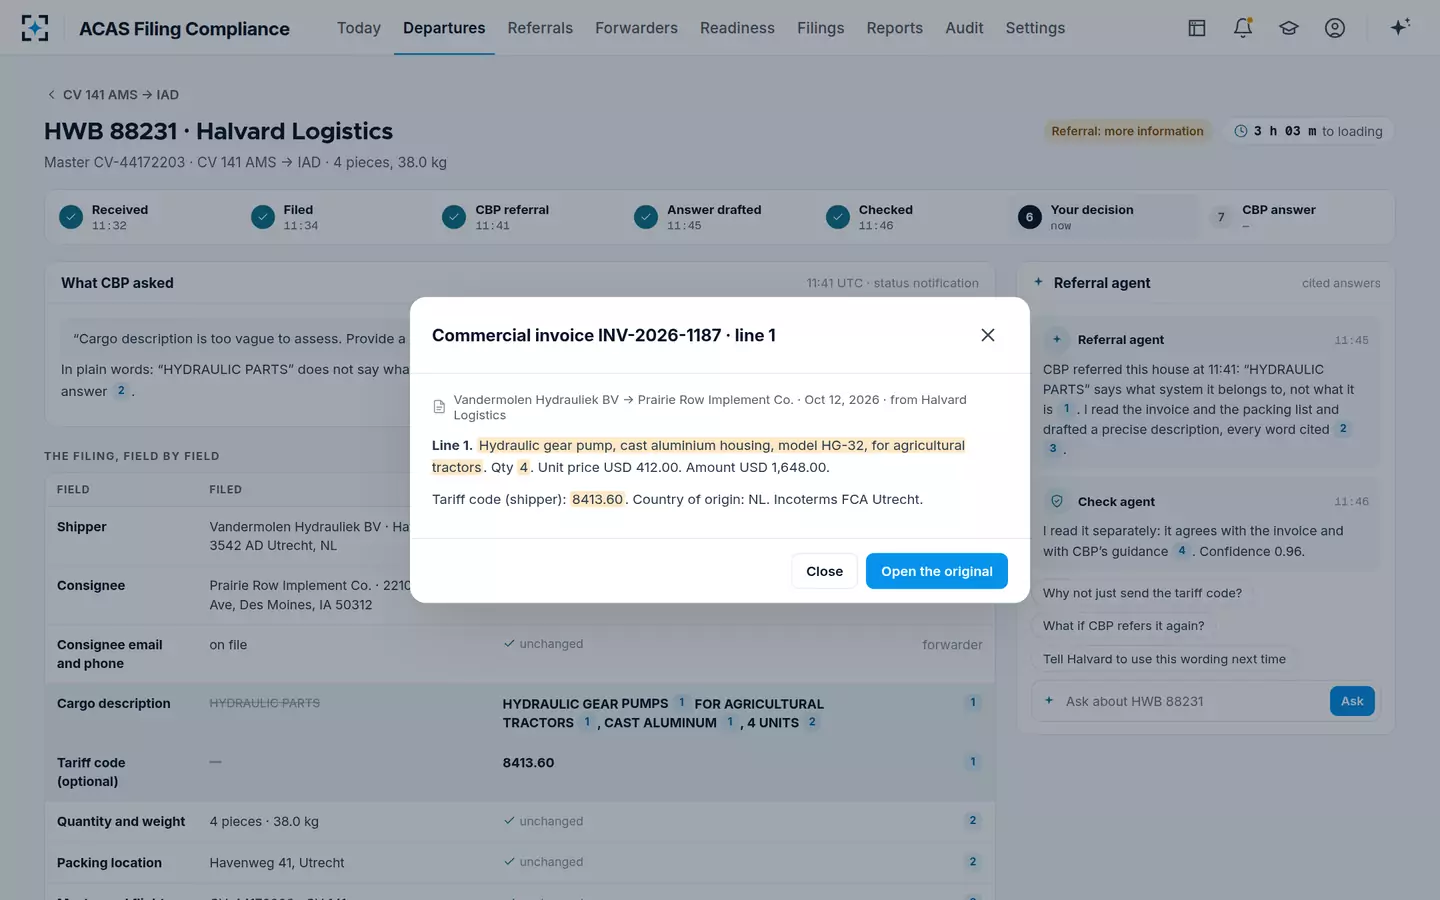
Task: Click the highlighted tariff code 8413.60 in dialog
Action: click(x=598, y=499)
